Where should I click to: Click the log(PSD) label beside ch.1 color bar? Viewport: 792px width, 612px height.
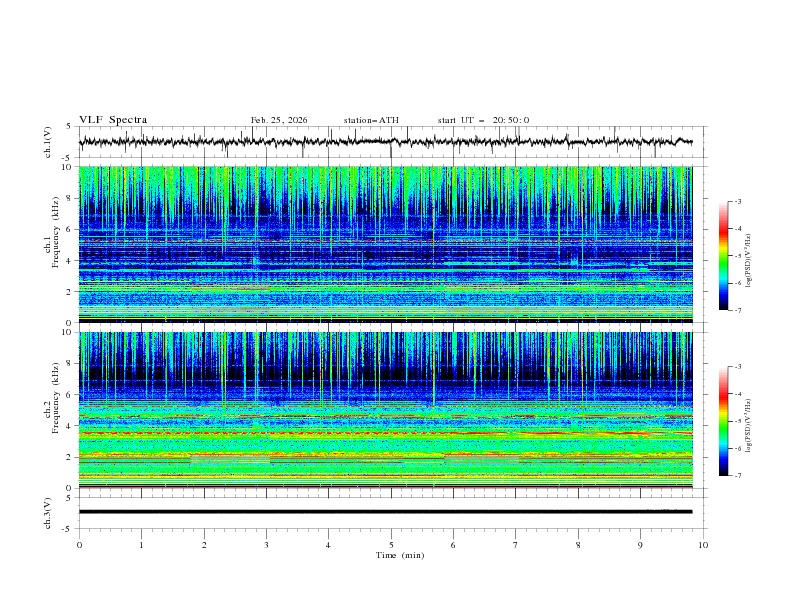tap(748, 261)
